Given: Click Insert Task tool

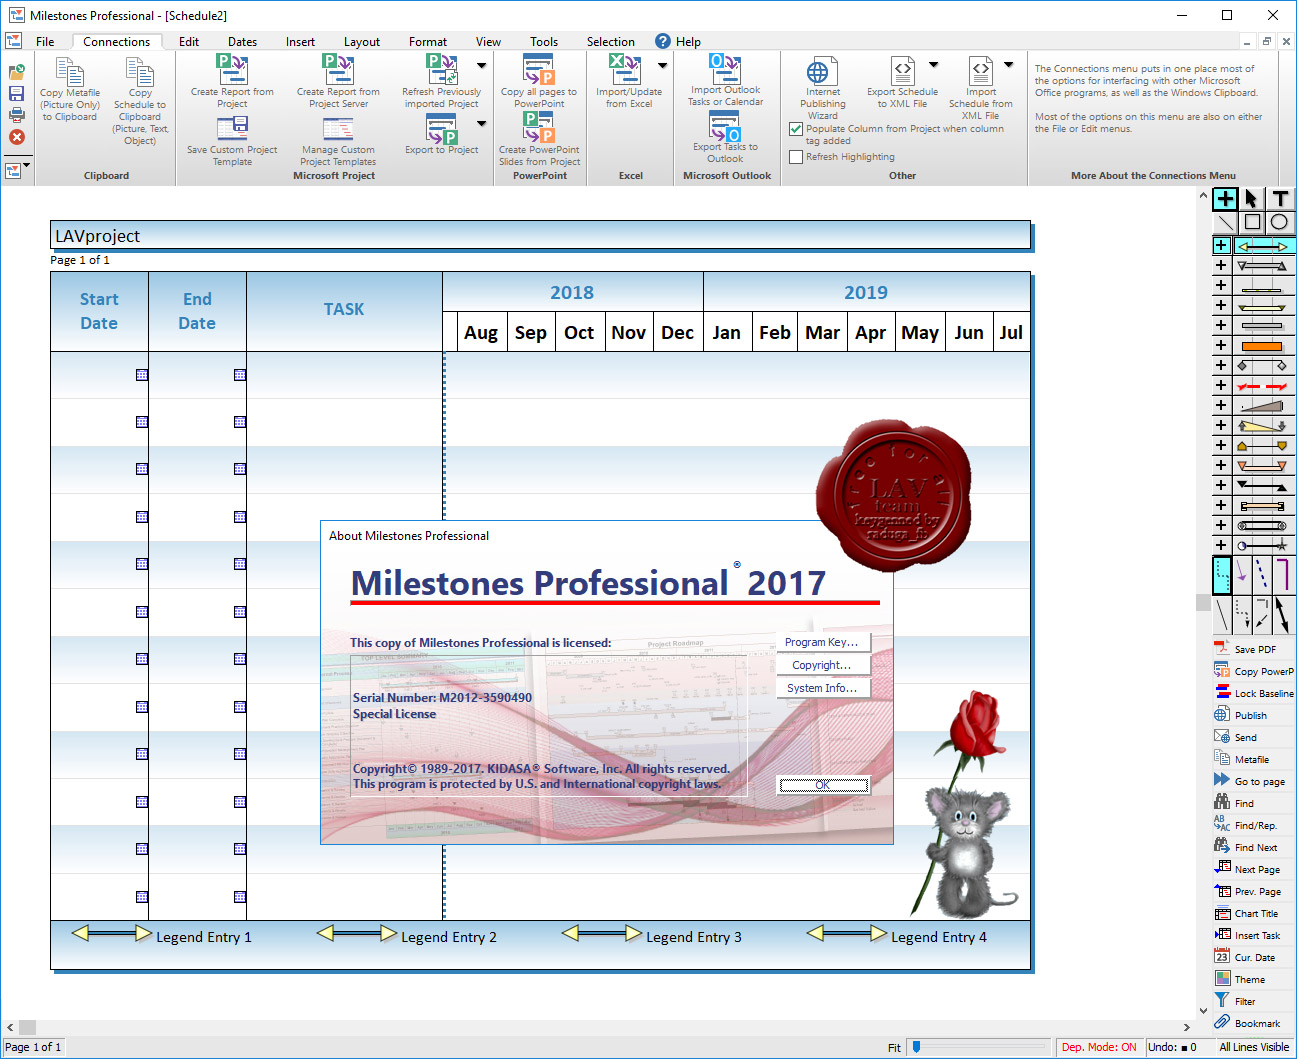Looking at the screenshot, I should (x=1253, y=935).
